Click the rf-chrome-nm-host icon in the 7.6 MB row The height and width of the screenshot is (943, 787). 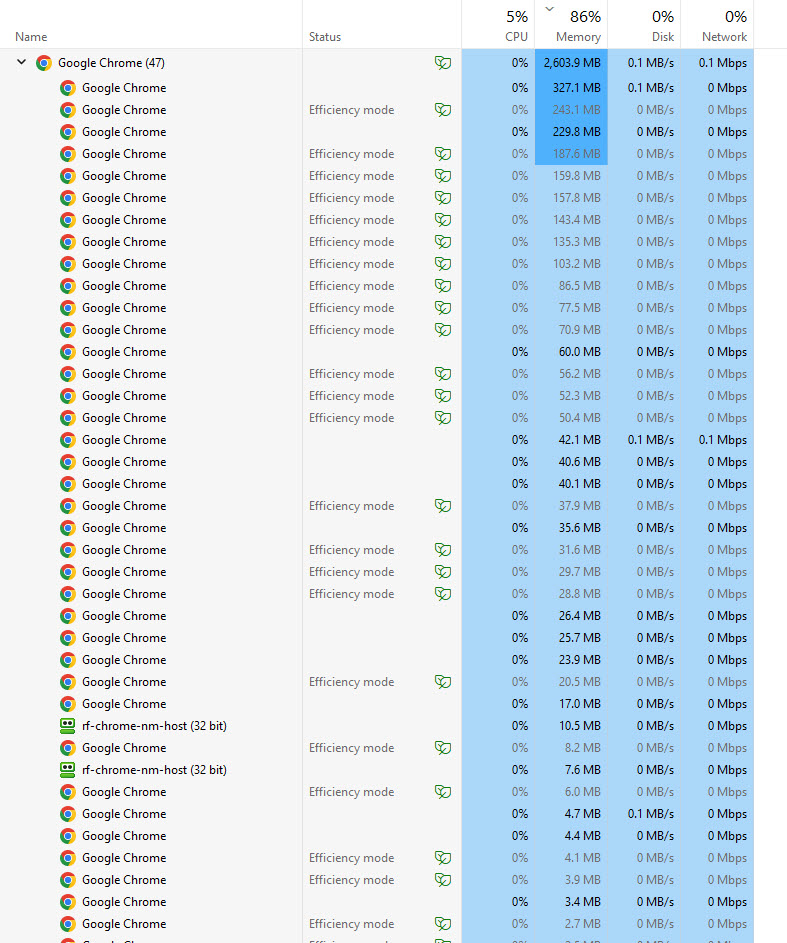(x=68, y=770)
